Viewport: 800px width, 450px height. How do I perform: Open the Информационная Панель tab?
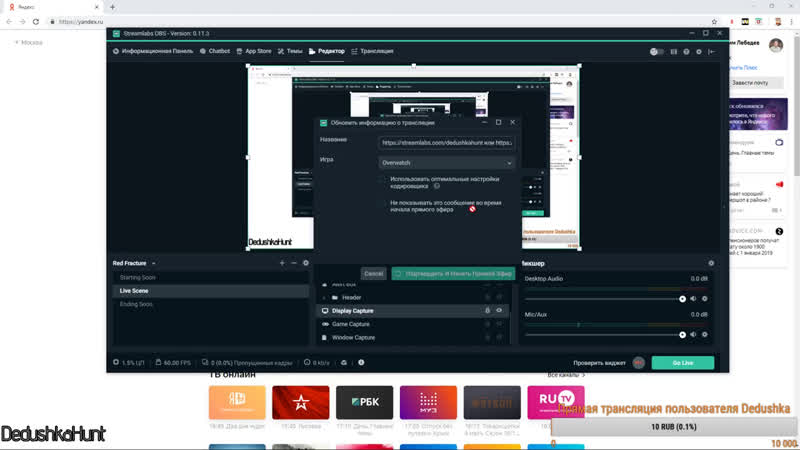[x=153, y=52]
